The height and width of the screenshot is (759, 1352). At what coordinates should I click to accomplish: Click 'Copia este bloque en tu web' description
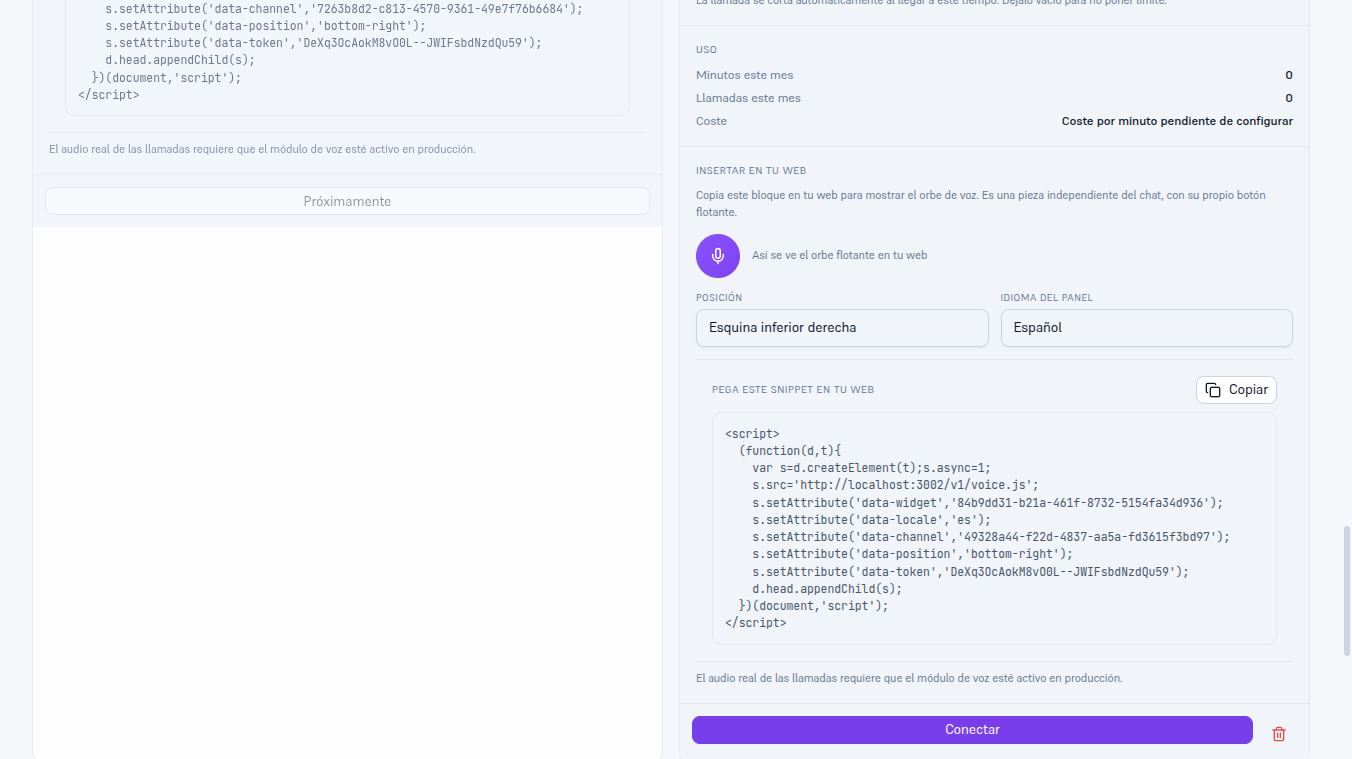click(x=980, y=204)
